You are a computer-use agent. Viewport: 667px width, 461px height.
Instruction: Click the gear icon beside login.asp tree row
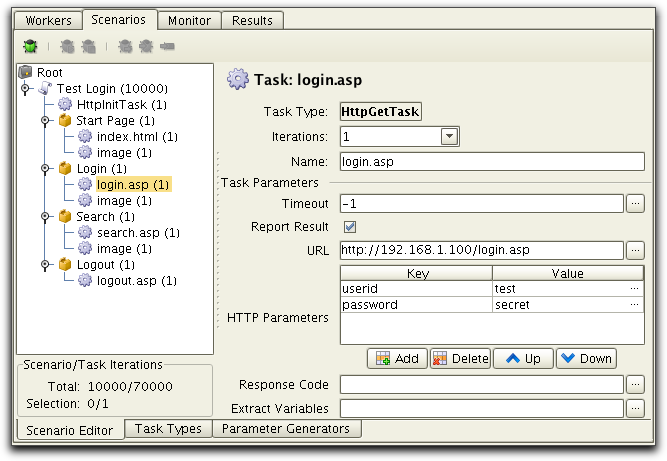(85, 184)
